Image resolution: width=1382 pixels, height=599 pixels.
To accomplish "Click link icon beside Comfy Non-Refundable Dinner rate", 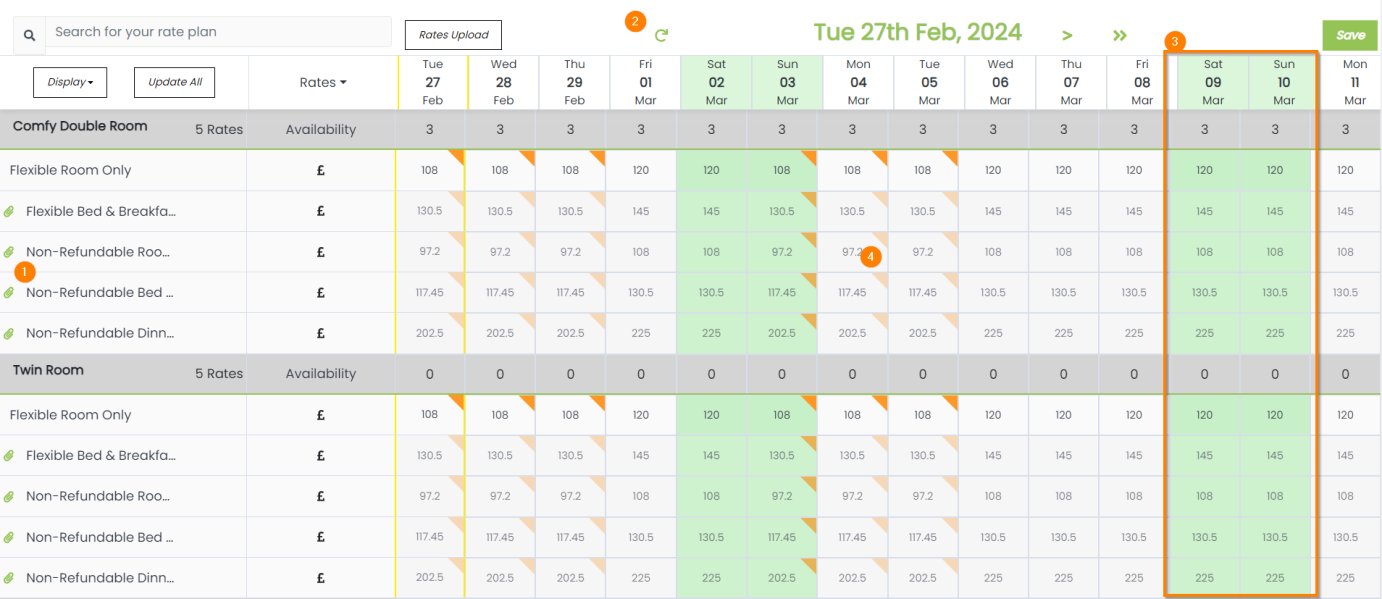I will tap(9, 333).
